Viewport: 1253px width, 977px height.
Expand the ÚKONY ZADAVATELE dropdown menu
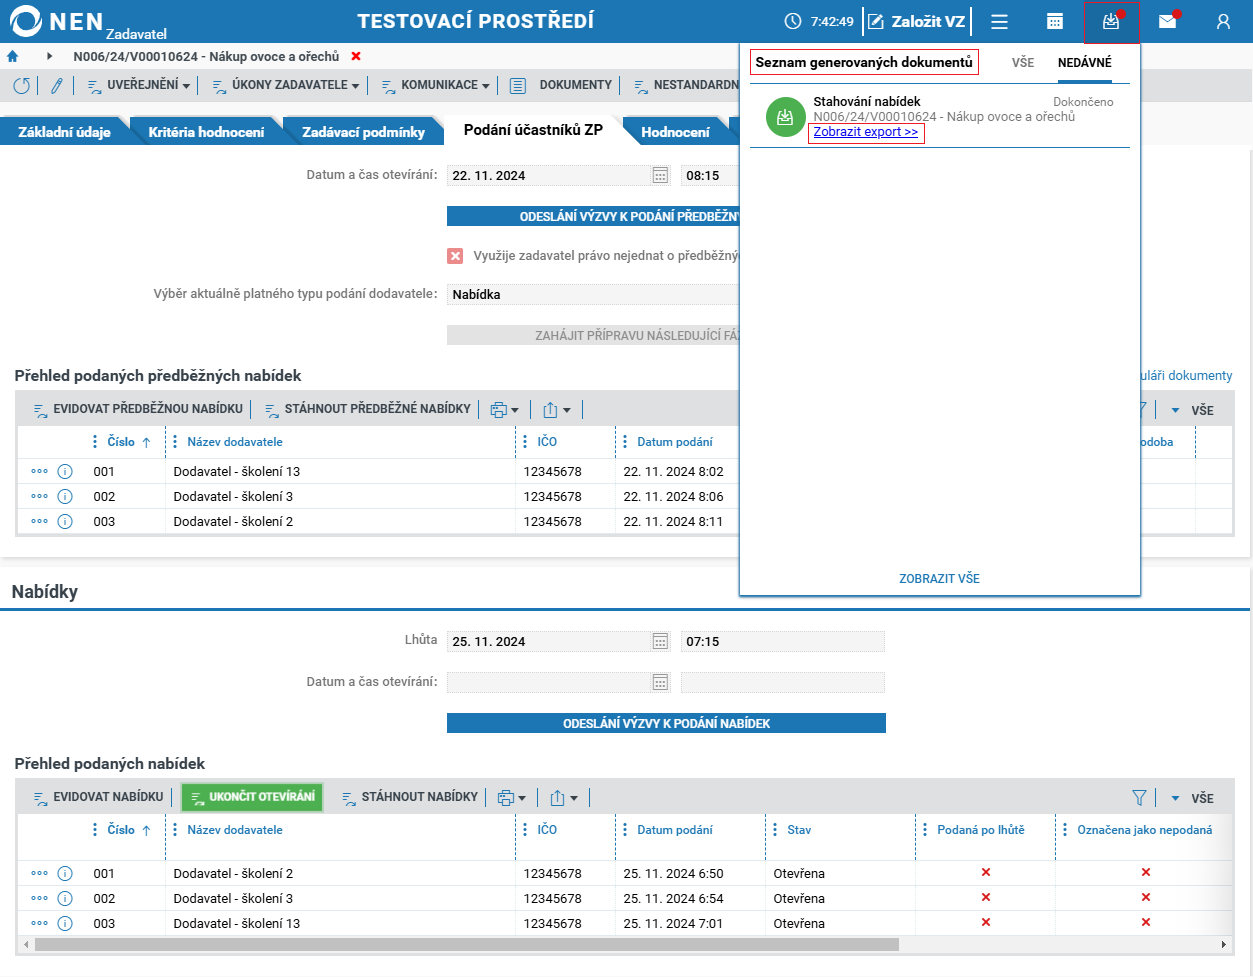pos(285,86)
